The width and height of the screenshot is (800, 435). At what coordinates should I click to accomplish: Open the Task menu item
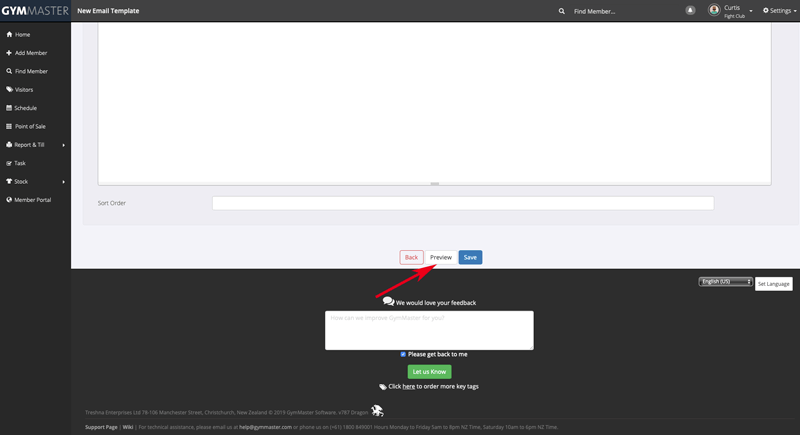pos(20,163)
